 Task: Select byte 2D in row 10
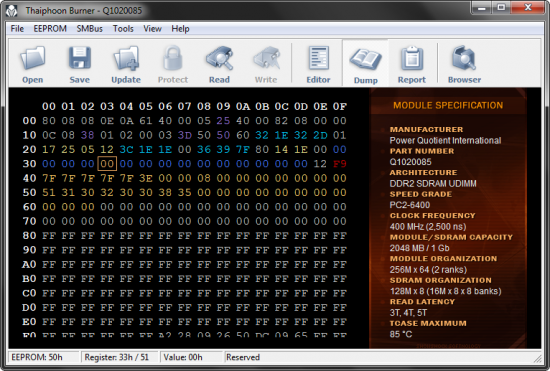pos(320,135)
